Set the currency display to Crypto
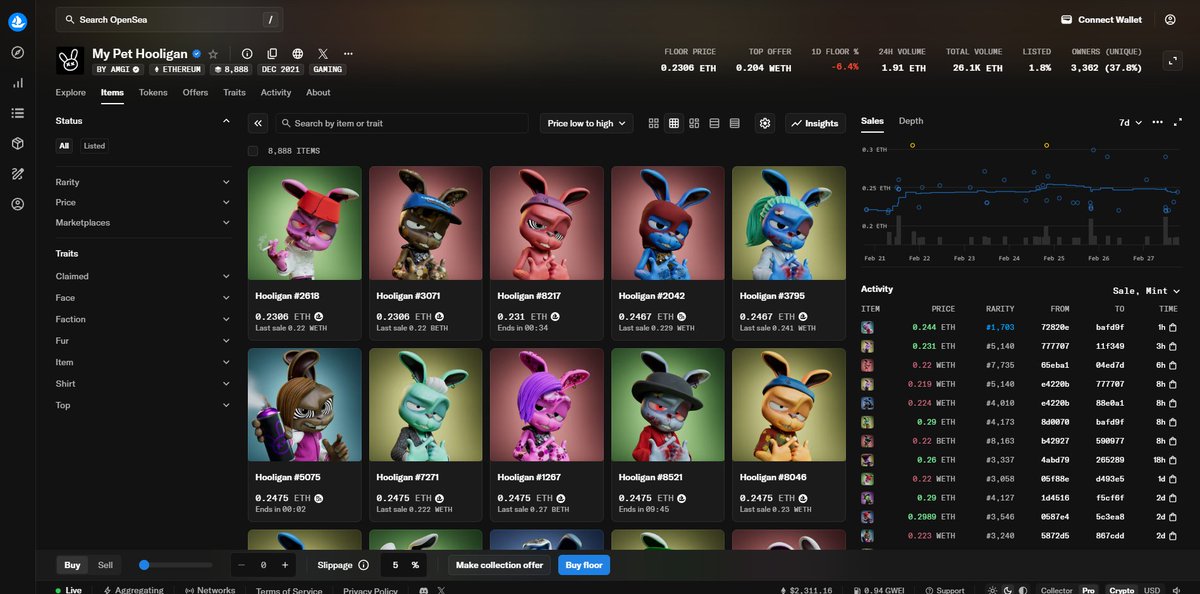Viewport: 1200px width, 594px height. (1122, 590)
